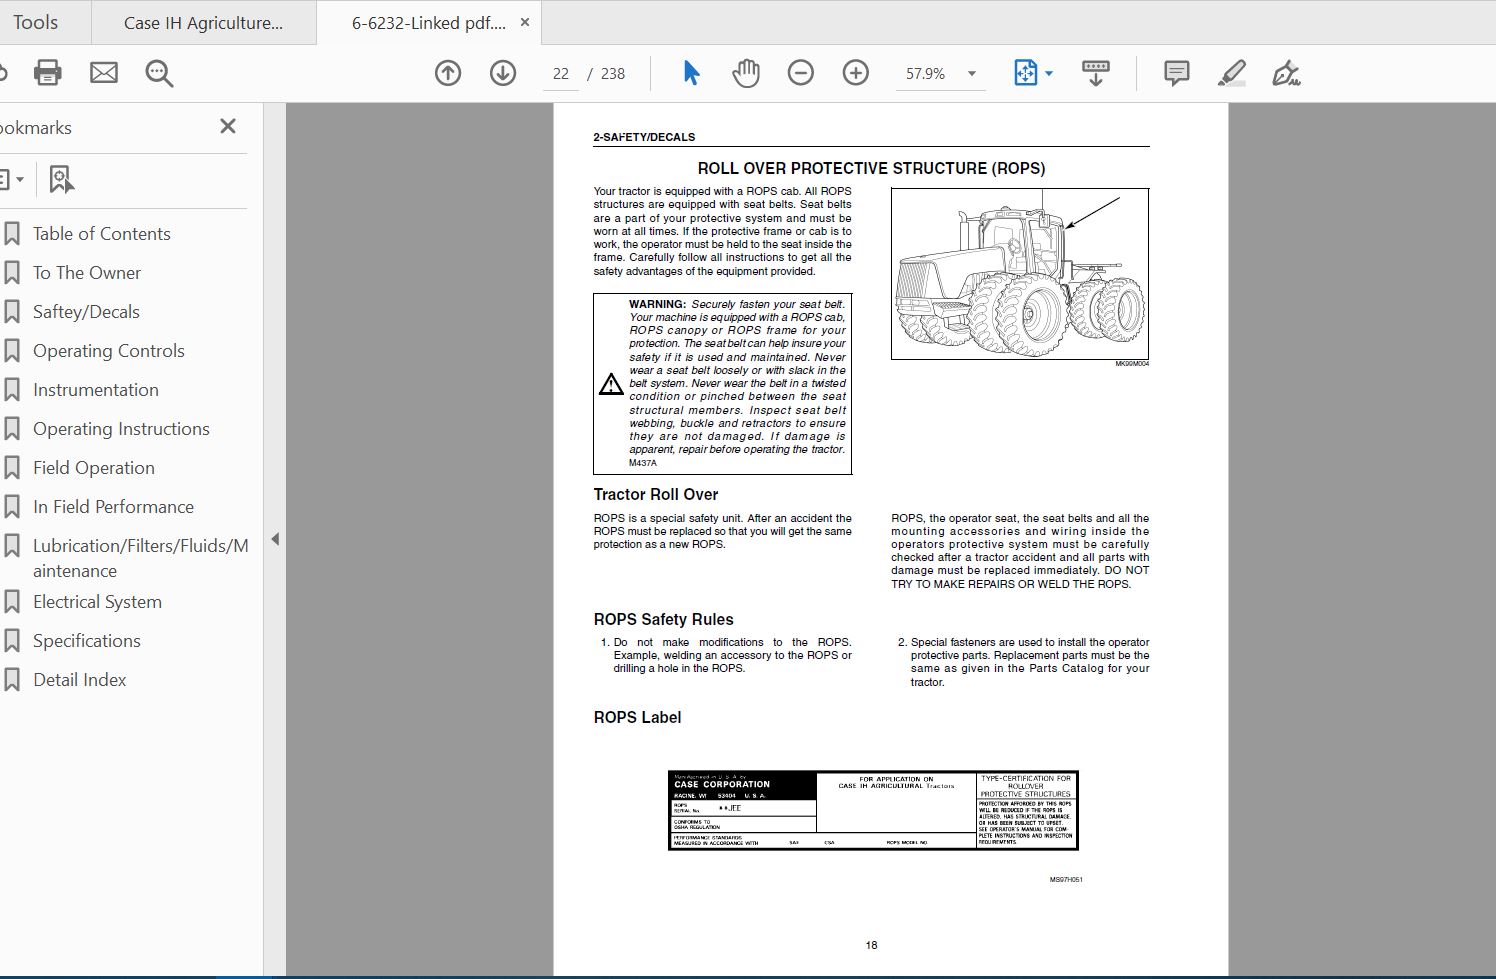Open the Detail Index bookmark

[80, 680]
